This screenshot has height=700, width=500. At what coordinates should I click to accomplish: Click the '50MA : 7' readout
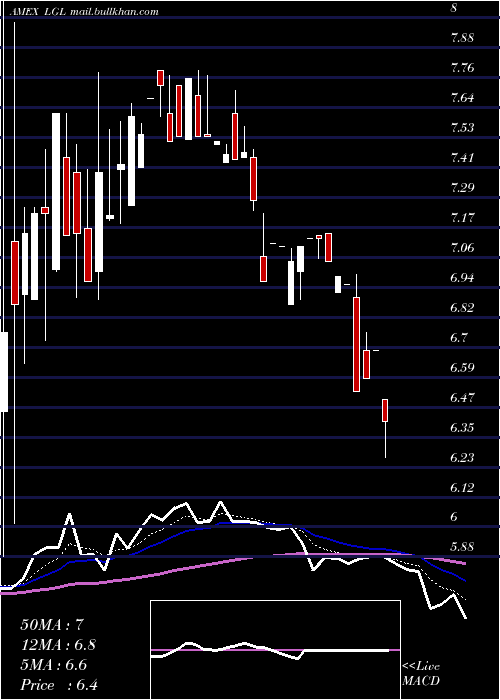[52, 625]
